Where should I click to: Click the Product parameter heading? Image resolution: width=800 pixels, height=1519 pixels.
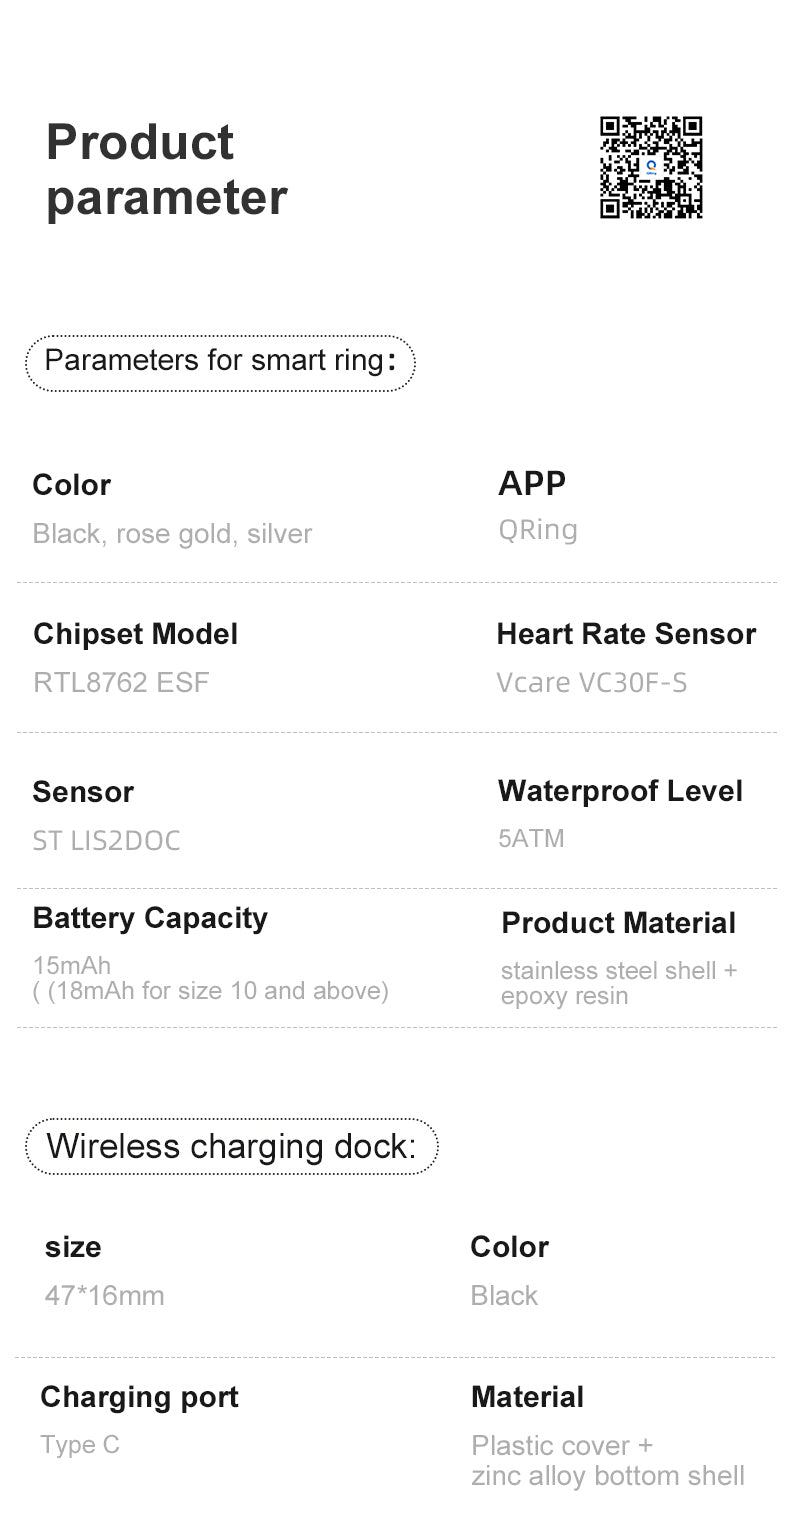click(x=166, y=169)
